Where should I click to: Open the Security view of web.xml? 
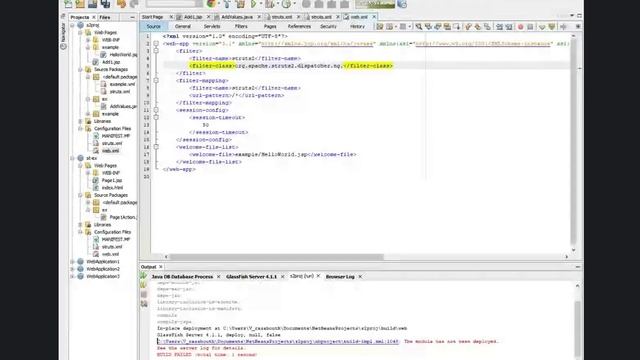(x=328, y=27)
